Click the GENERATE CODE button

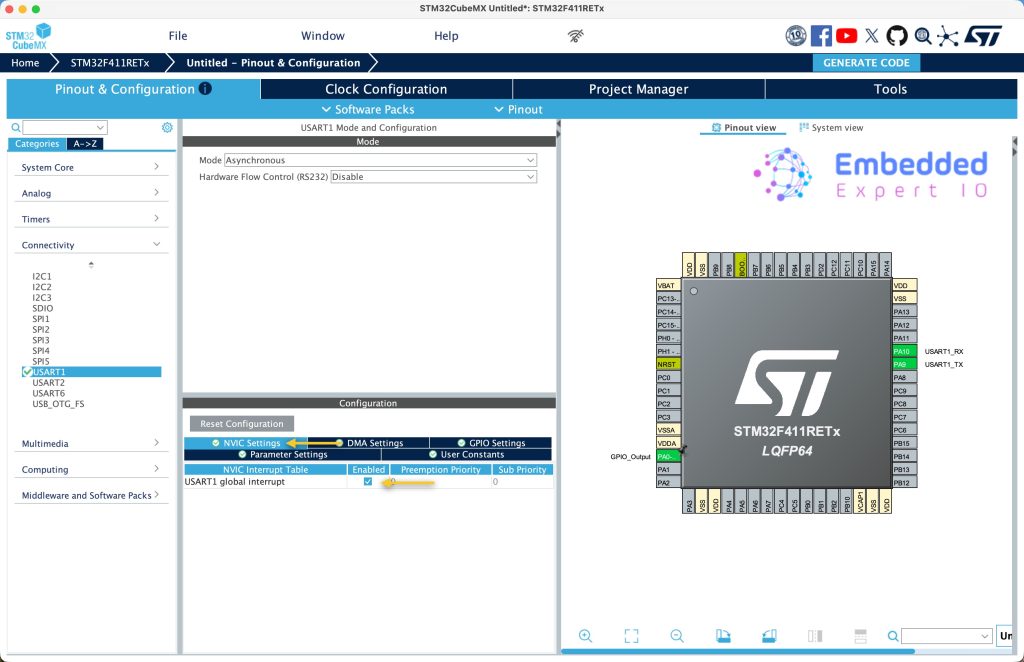click(866, 63)
